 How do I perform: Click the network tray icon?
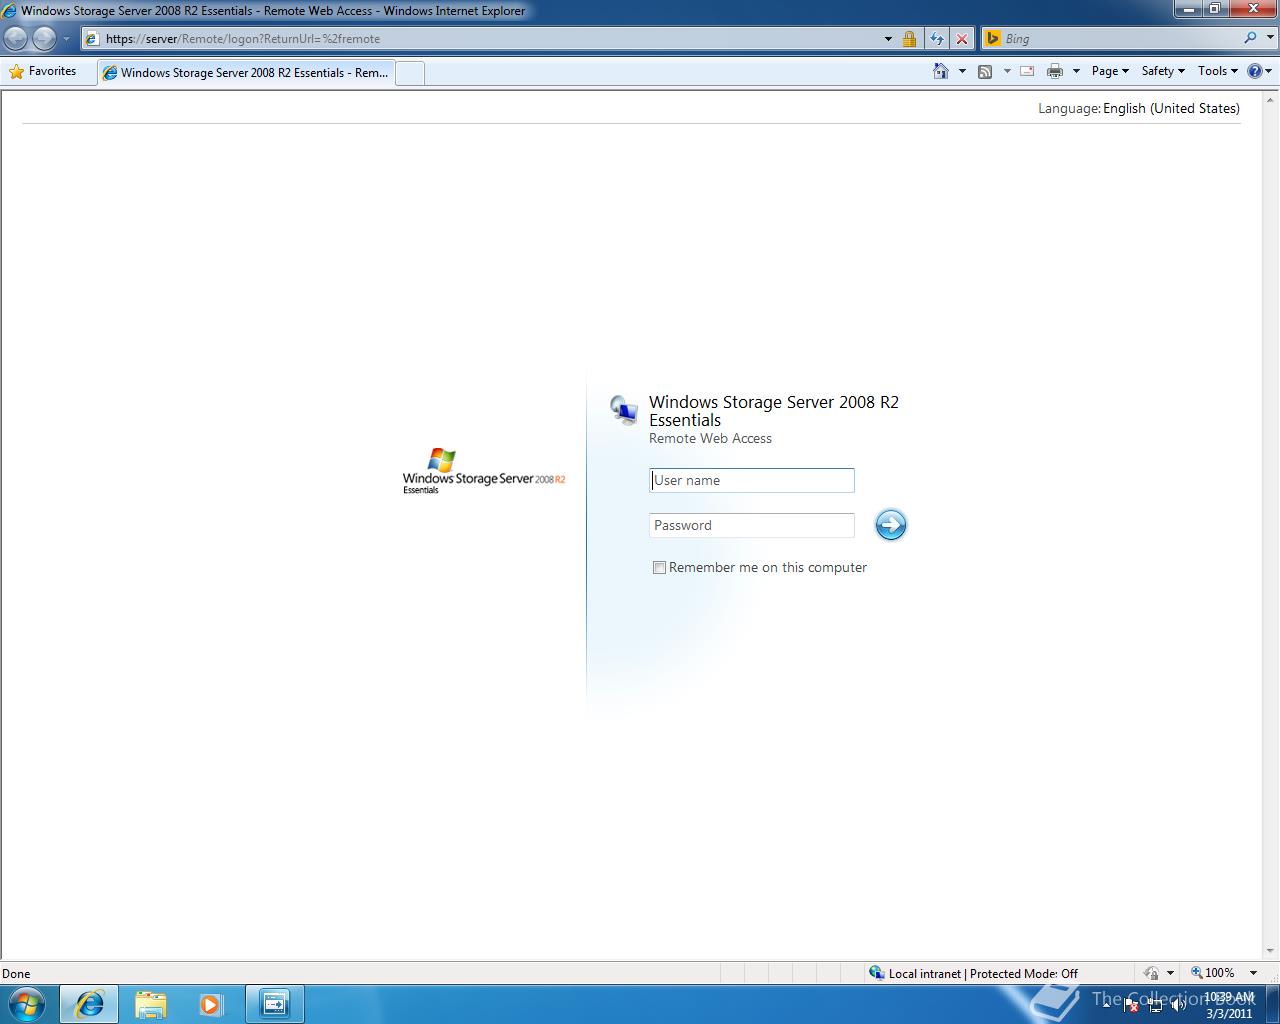pyautogui.click(x=1155, y=1005)
